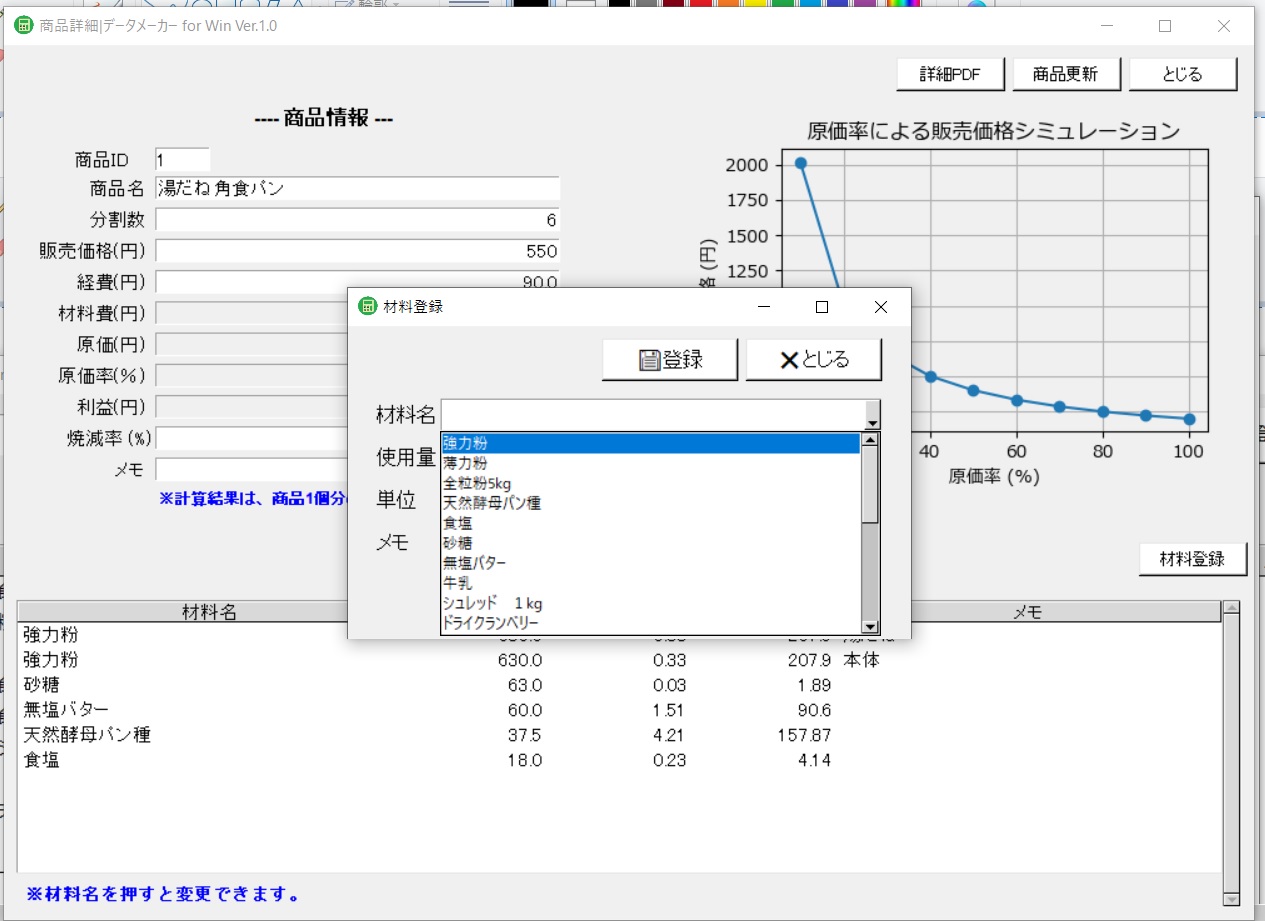1265x921 pixels.
Task: Click the green app icon in main title bar
Action: (23, 25)
